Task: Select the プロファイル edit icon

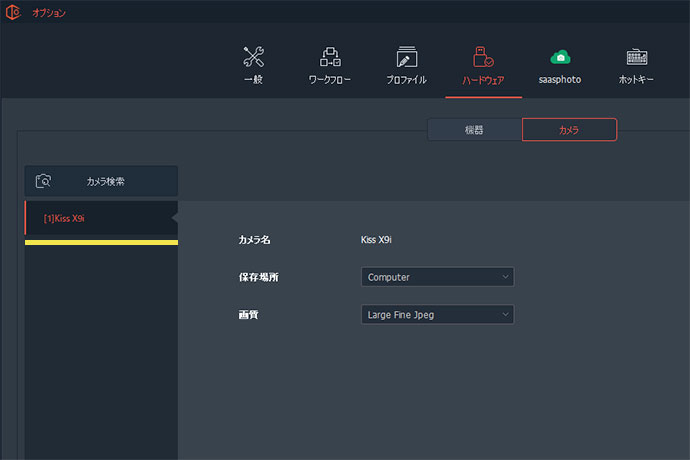Action: [406, 57]
